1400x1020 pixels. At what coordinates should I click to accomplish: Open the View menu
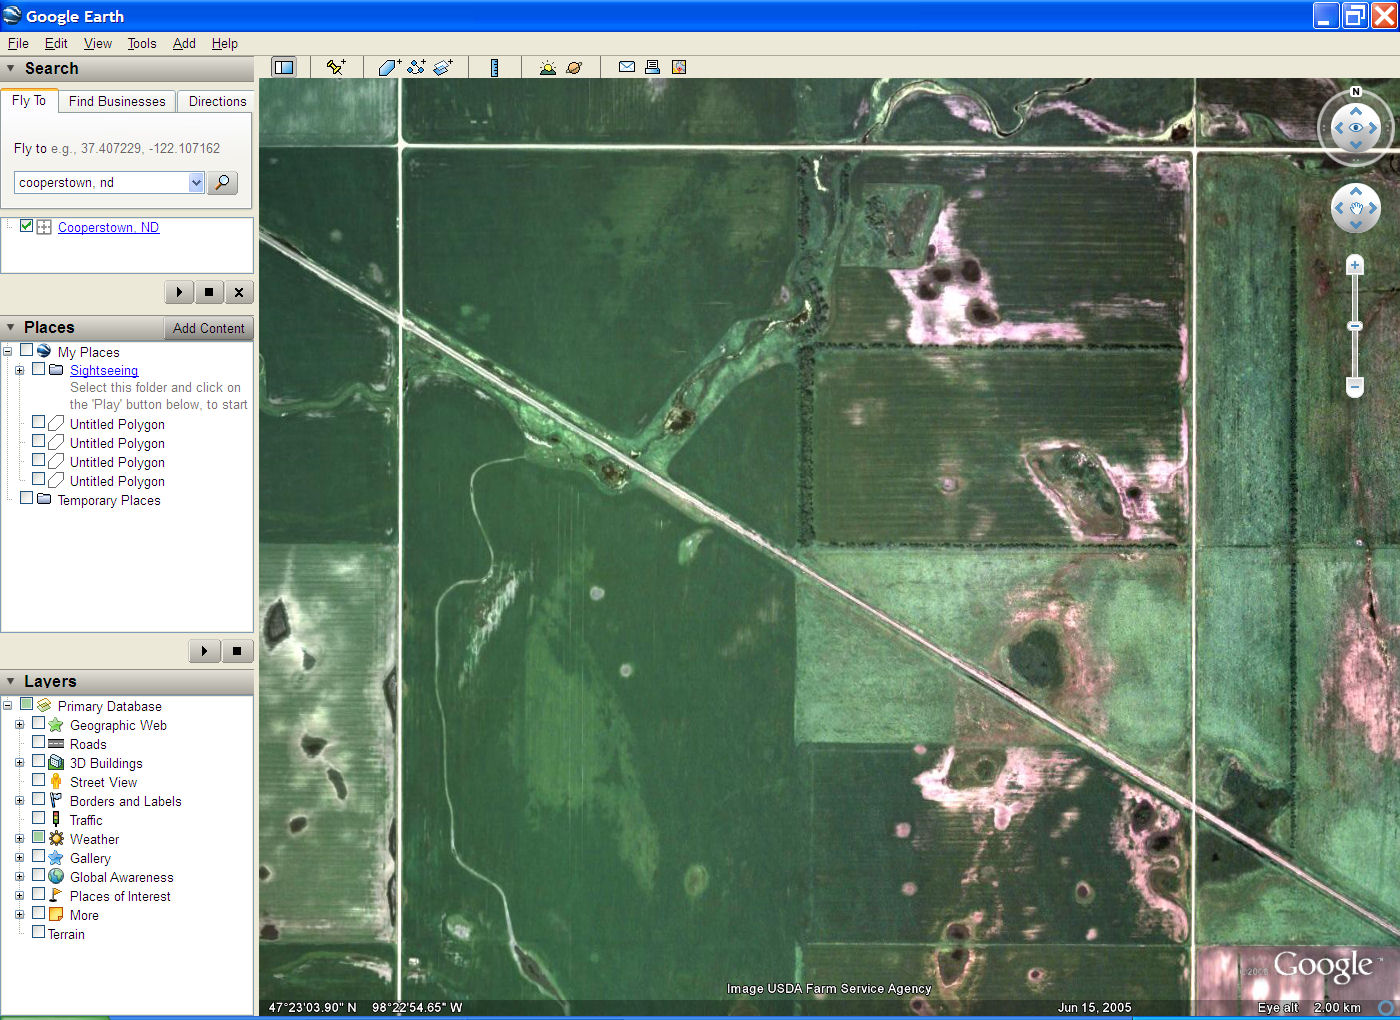click(98, 43)
